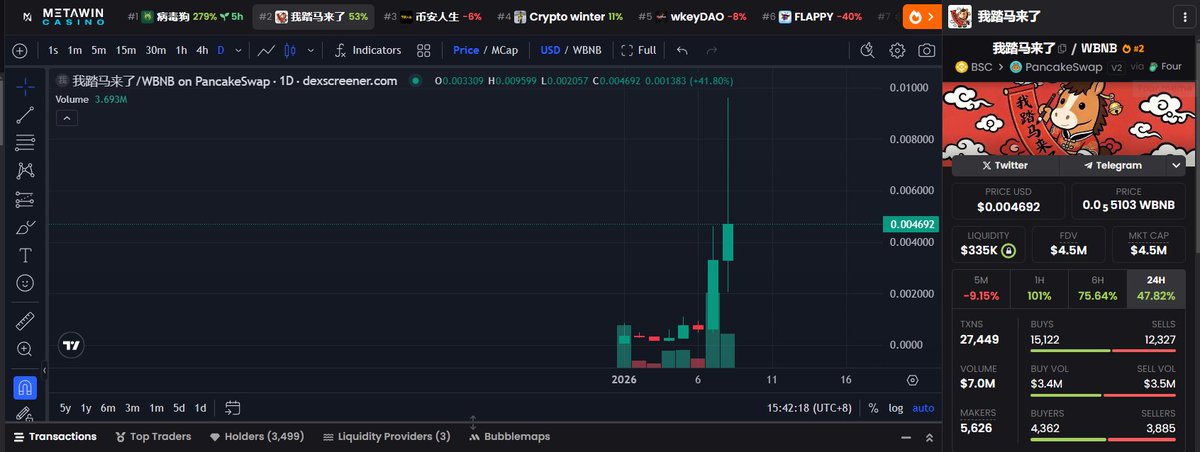1200x452 pixels.
Task: Open the token's Telegram link
Action: click(1110, 165)
